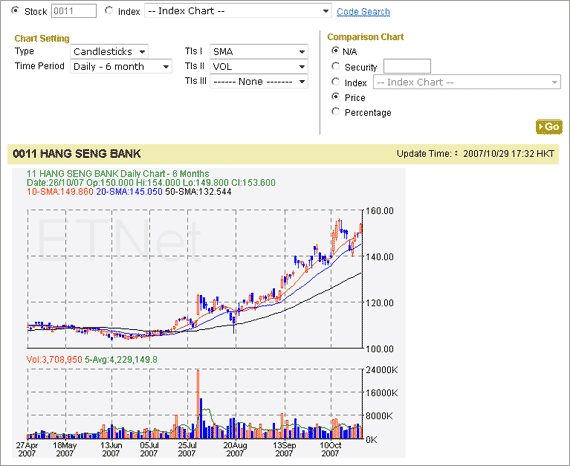Click the 16000K volume axis label
This screenshot has height=466, width=570.
point(382,393)
